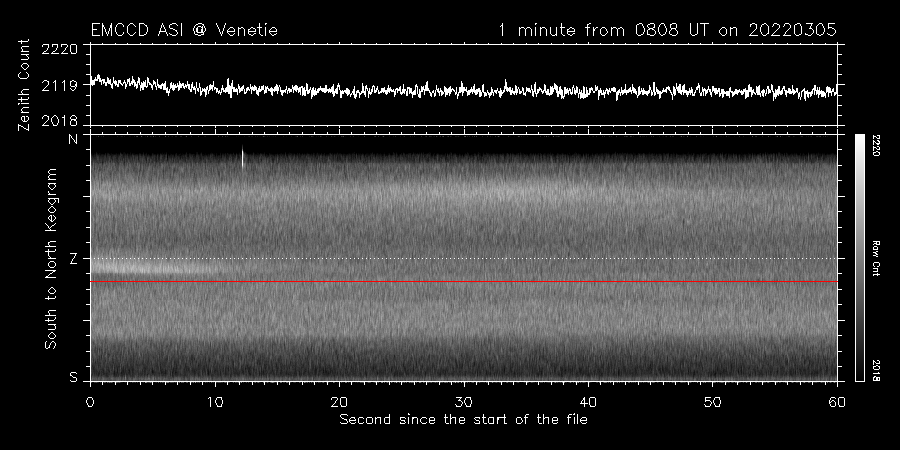
Task: Click the white zenith count trace line
Action: (x=464, y=89)
